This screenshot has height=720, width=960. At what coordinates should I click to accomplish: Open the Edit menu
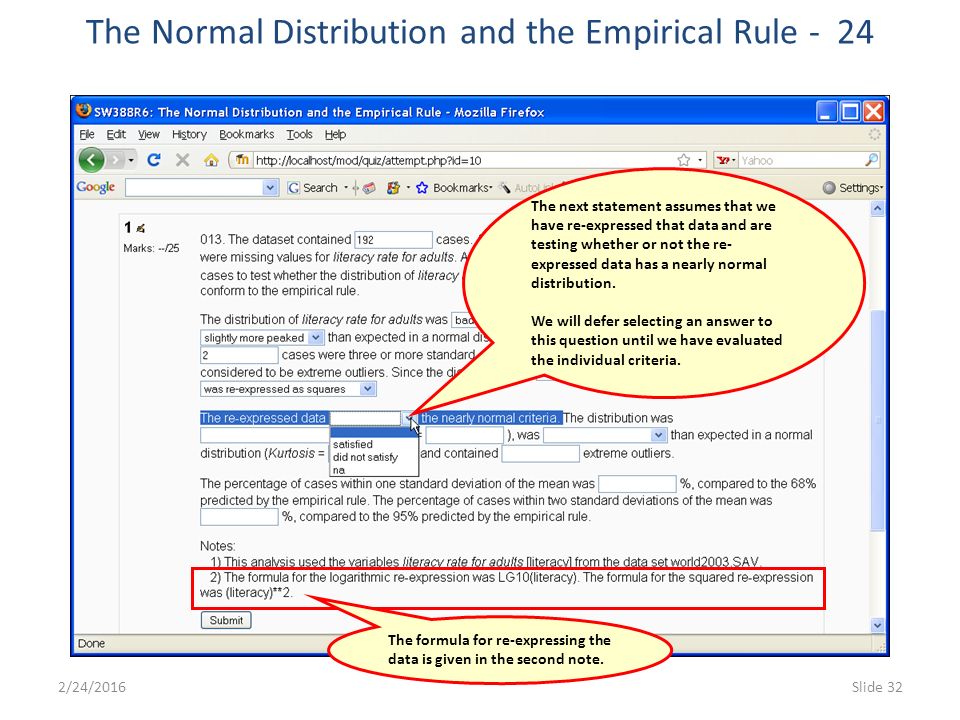[x=116, y=135]
